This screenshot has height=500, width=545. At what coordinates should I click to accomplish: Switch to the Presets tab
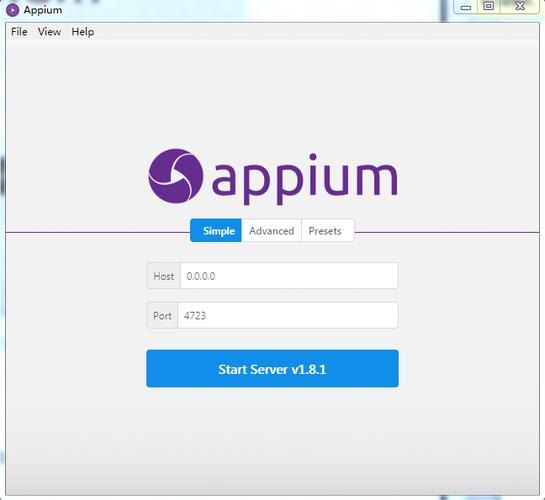pos(328,230)
